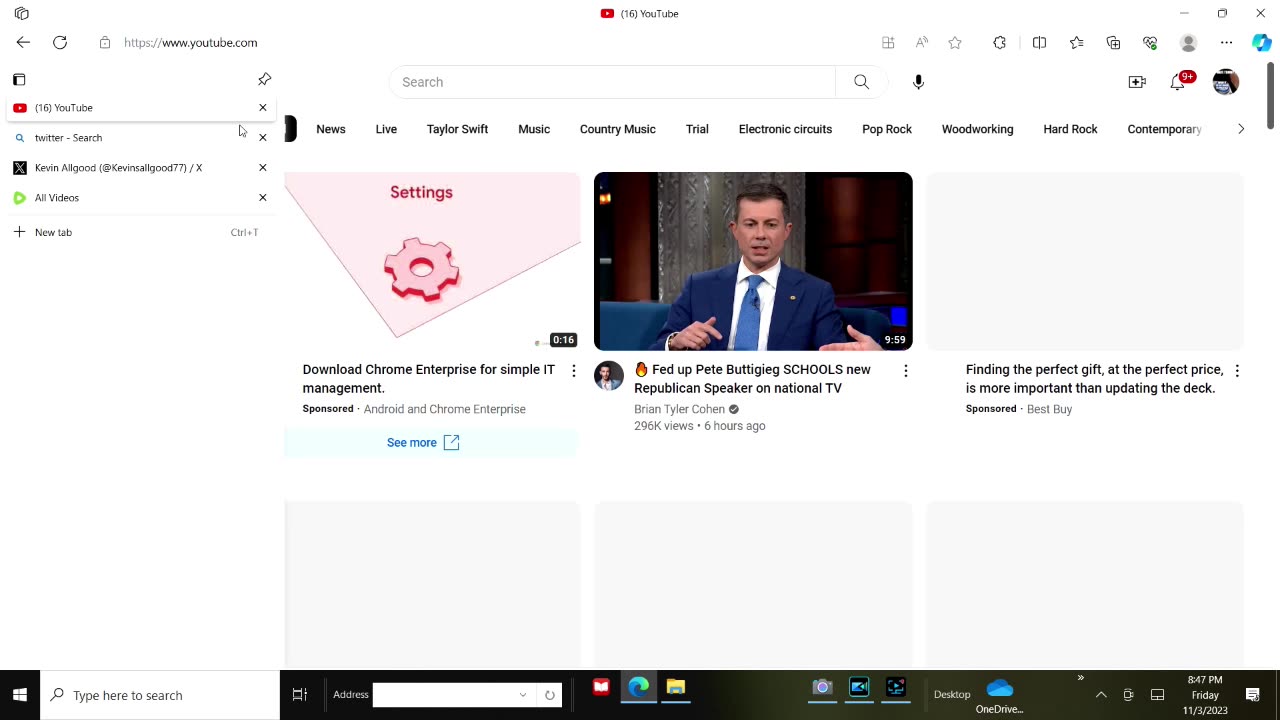The width and height of the screenshot is (1280, 720).
Task: Open YouTube Create video menu
Action: pyautogui.click(x=1137, y=82)
